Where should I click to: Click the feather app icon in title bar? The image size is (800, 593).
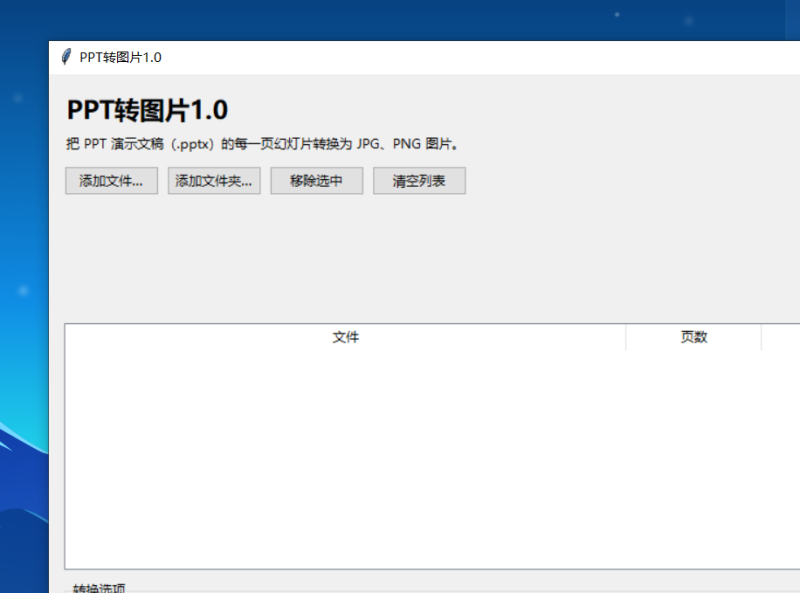tap(66, 57)
